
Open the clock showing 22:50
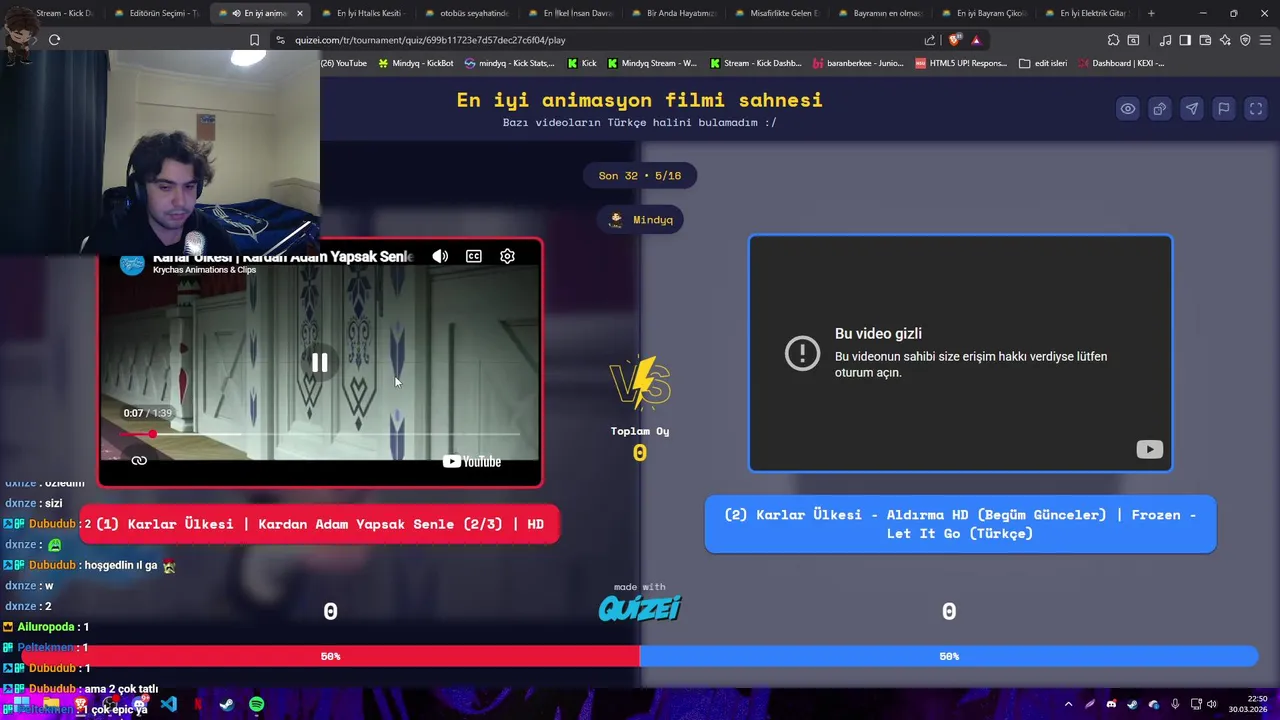point(1250,704)
